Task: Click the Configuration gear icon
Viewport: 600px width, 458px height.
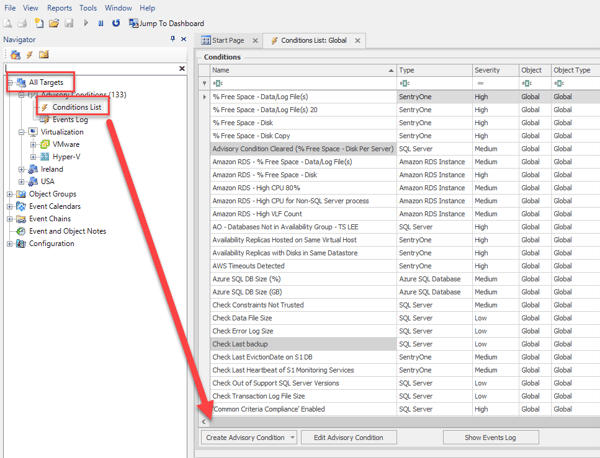Action: [x=21, y=244]
